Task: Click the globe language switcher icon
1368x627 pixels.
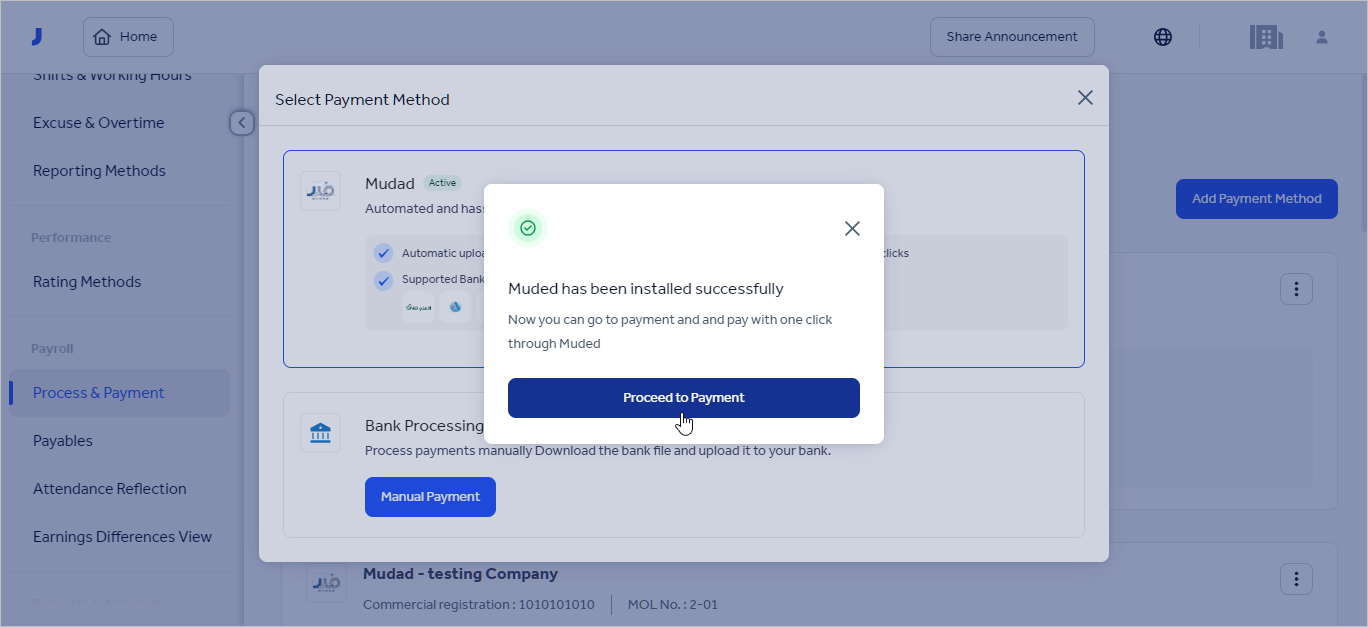Action: 1162,36
